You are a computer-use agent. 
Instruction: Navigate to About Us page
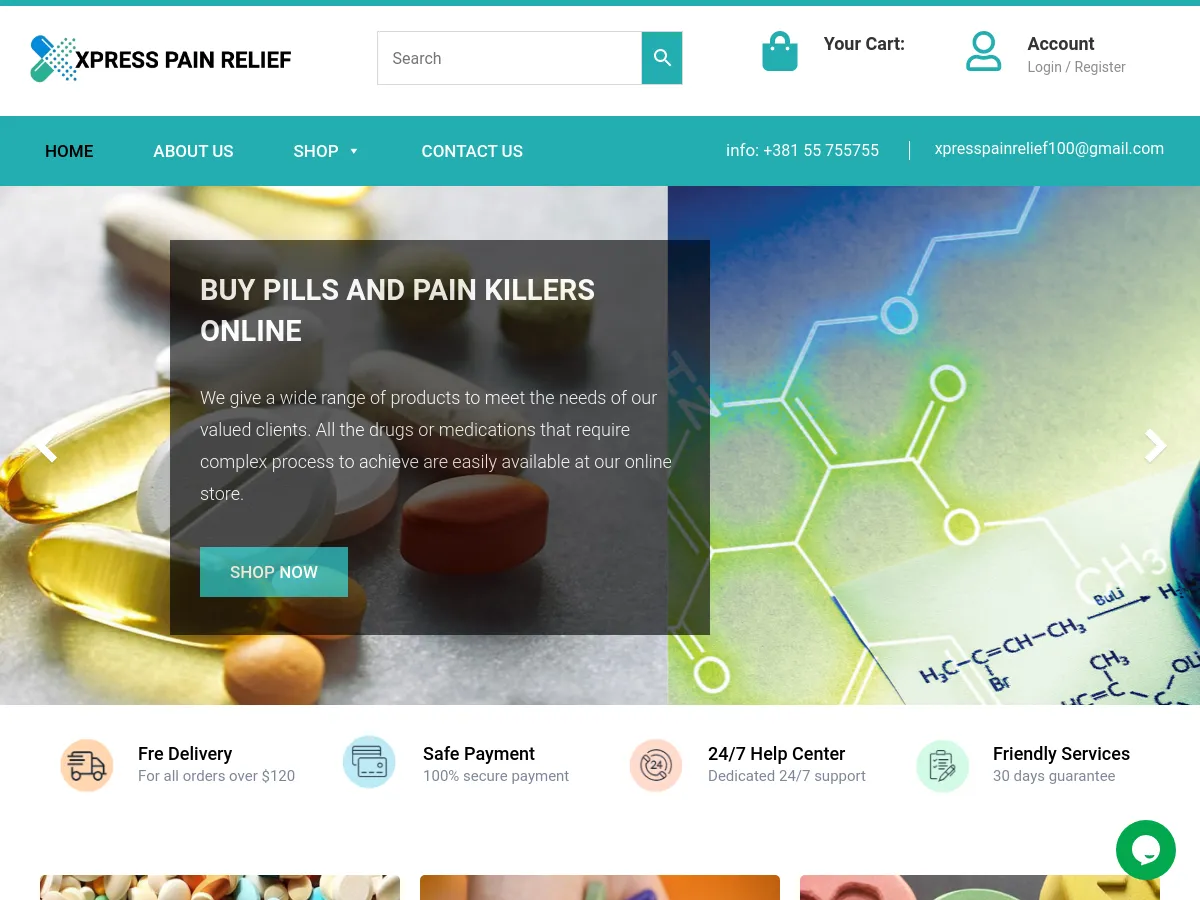pos(193,151)
